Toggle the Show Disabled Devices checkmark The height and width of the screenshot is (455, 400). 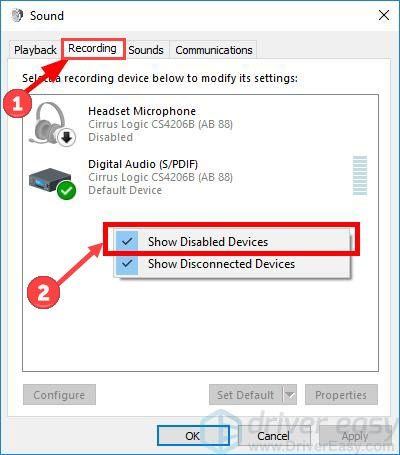(x=127, y=241)
